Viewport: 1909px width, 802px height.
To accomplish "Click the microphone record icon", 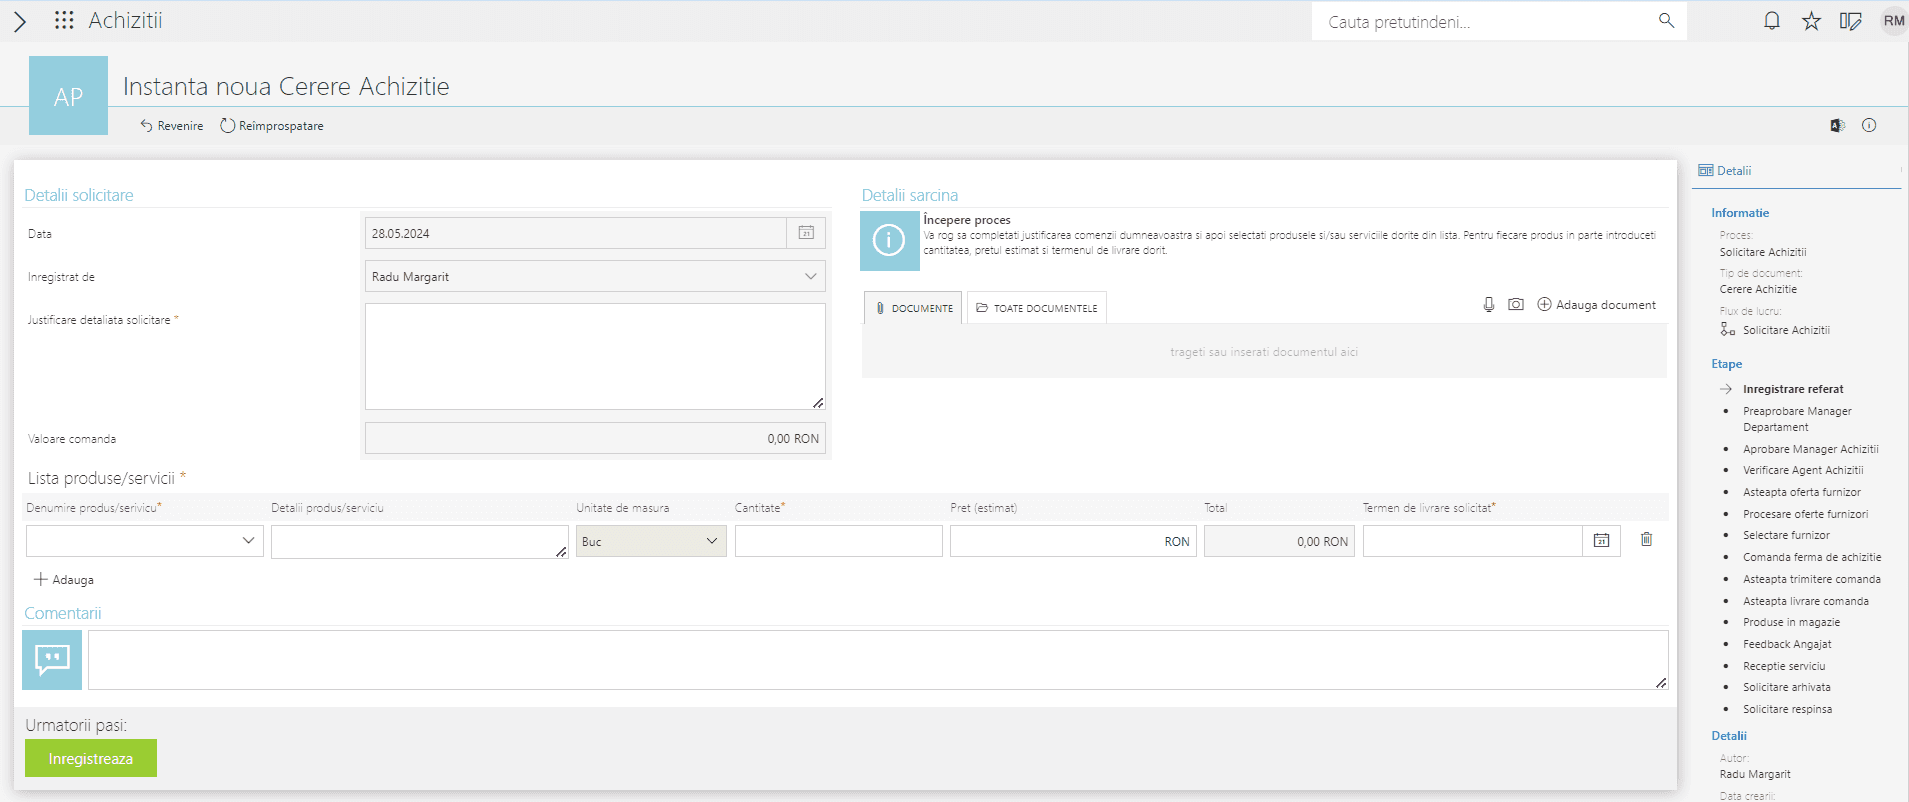I will tap(1489, 304).
